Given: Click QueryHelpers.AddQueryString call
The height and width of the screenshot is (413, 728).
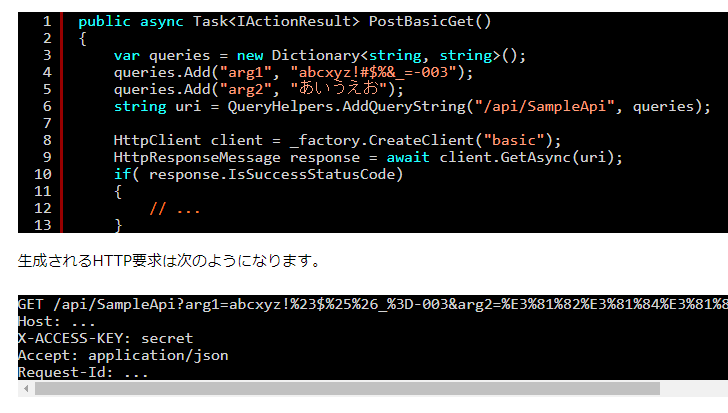Looking at the screenshot, I should click(x=346, y=107).
